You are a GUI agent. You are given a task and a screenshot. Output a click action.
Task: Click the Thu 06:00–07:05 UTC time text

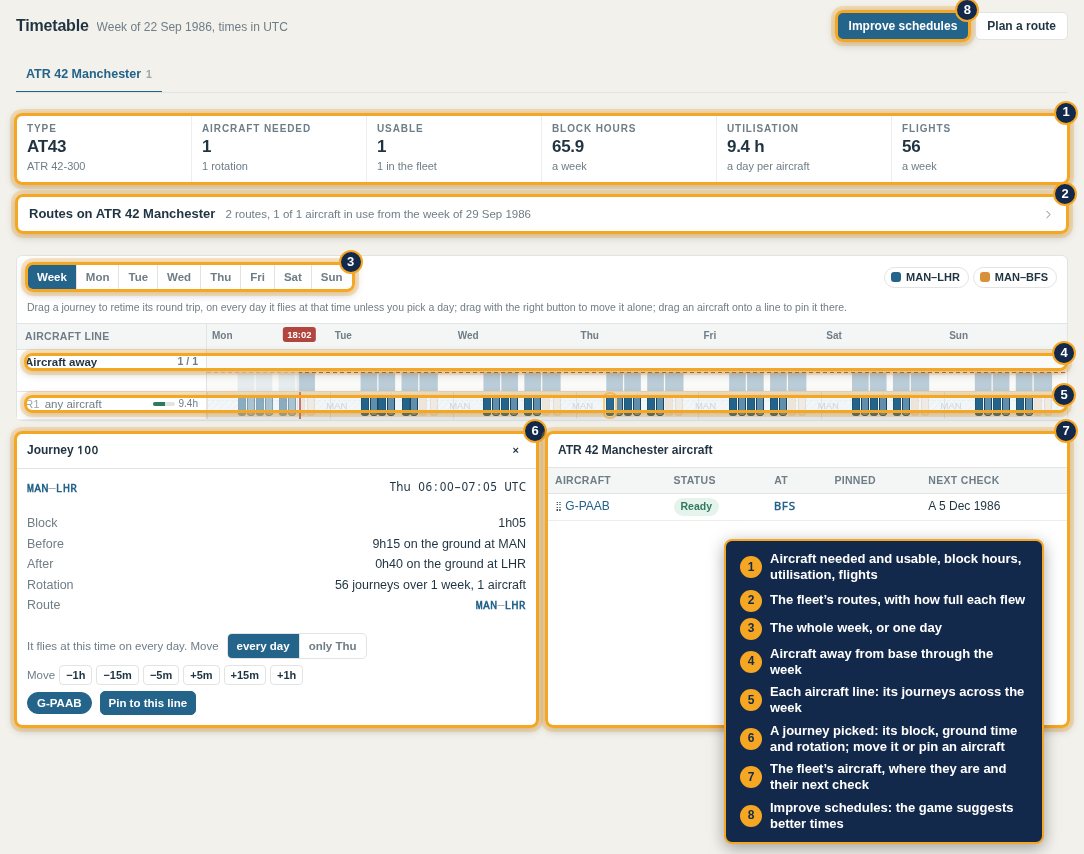click(x=458, y=487)
